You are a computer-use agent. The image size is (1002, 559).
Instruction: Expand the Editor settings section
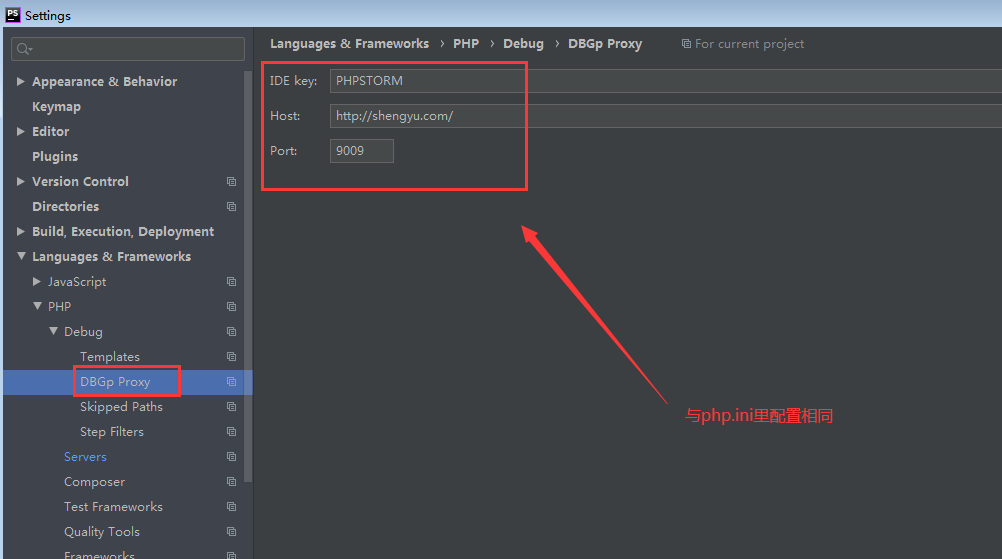[21, 132]
